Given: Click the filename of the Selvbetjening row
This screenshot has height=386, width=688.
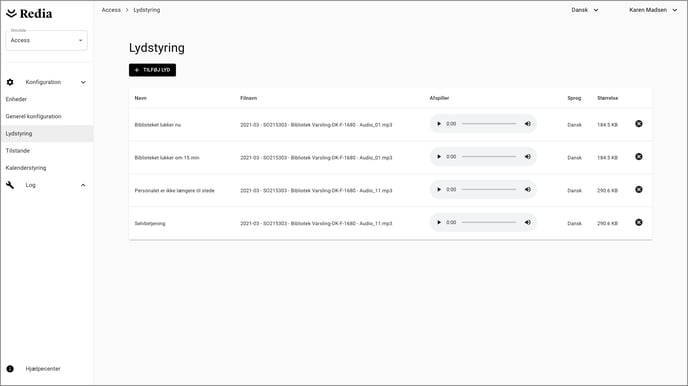Looking at the screenshot, I should (316, 224).
